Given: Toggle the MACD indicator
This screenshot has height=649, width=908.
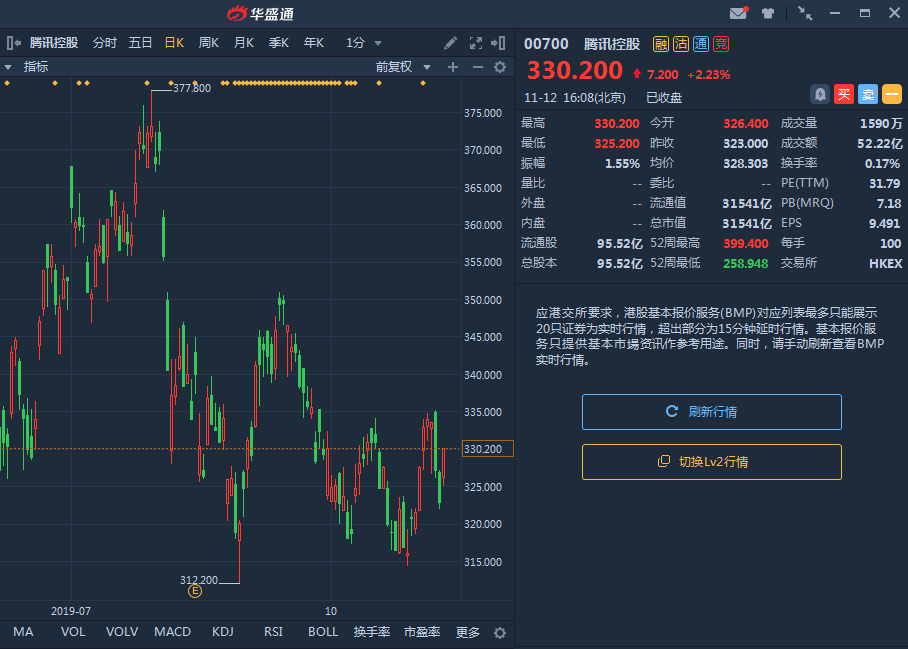Looking at the screenshot, I should pyautogui.click(x=173, y=632).
